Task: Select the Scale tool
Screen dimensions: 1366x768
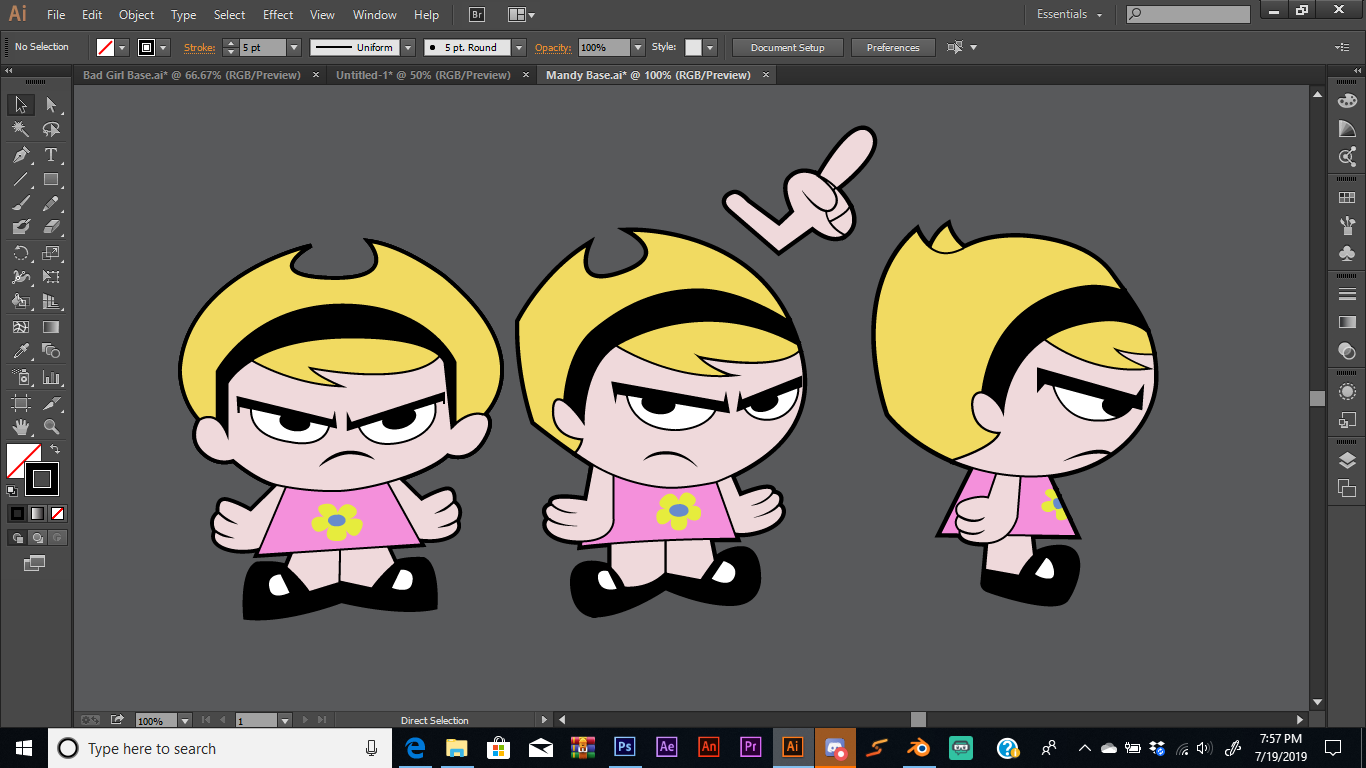Action: (51, 254)
